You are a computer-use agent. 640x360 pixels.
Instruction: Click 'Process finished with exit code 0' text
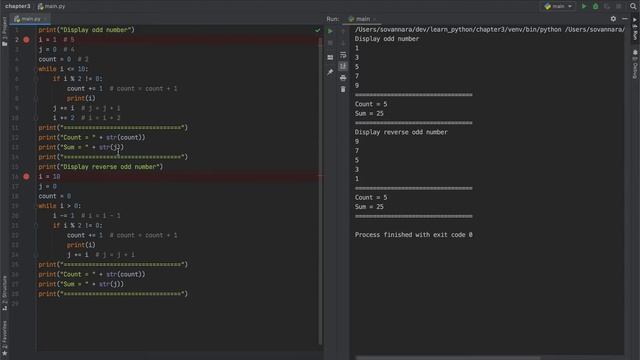[413, 235]
